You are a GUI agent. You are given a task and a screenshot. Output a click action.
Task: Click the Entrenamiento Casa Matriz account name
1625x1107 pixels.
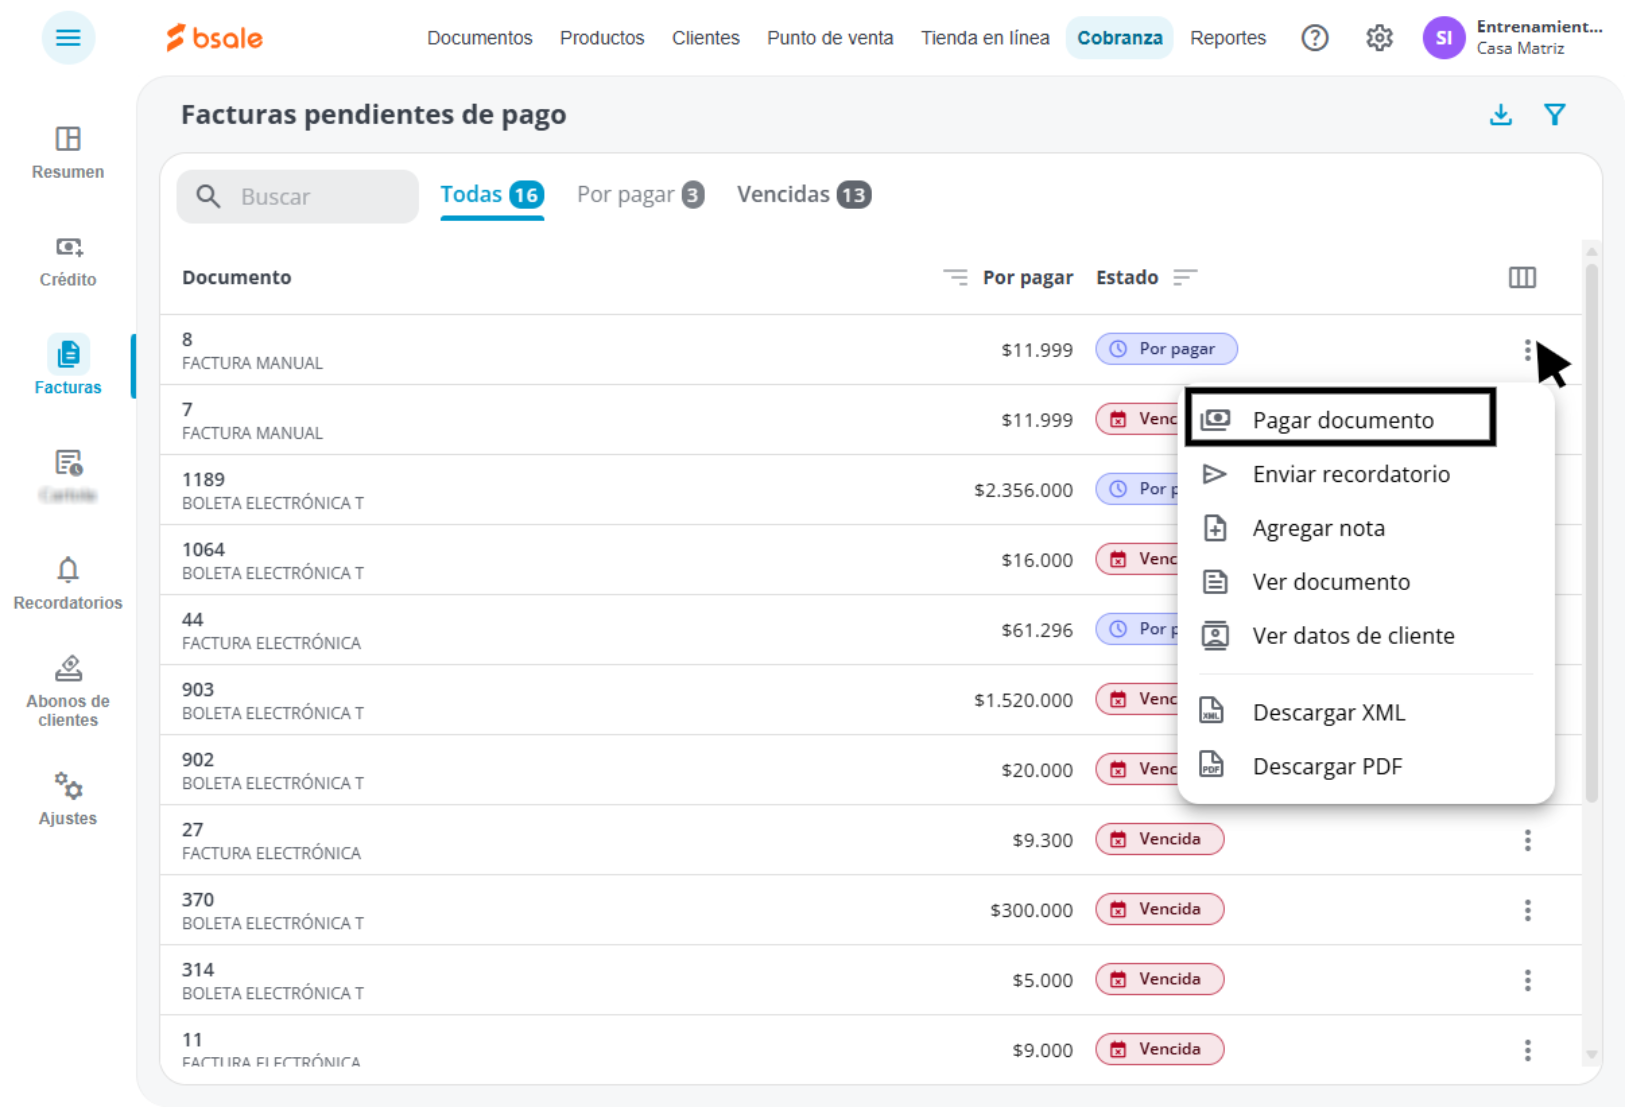(1539, 37)
